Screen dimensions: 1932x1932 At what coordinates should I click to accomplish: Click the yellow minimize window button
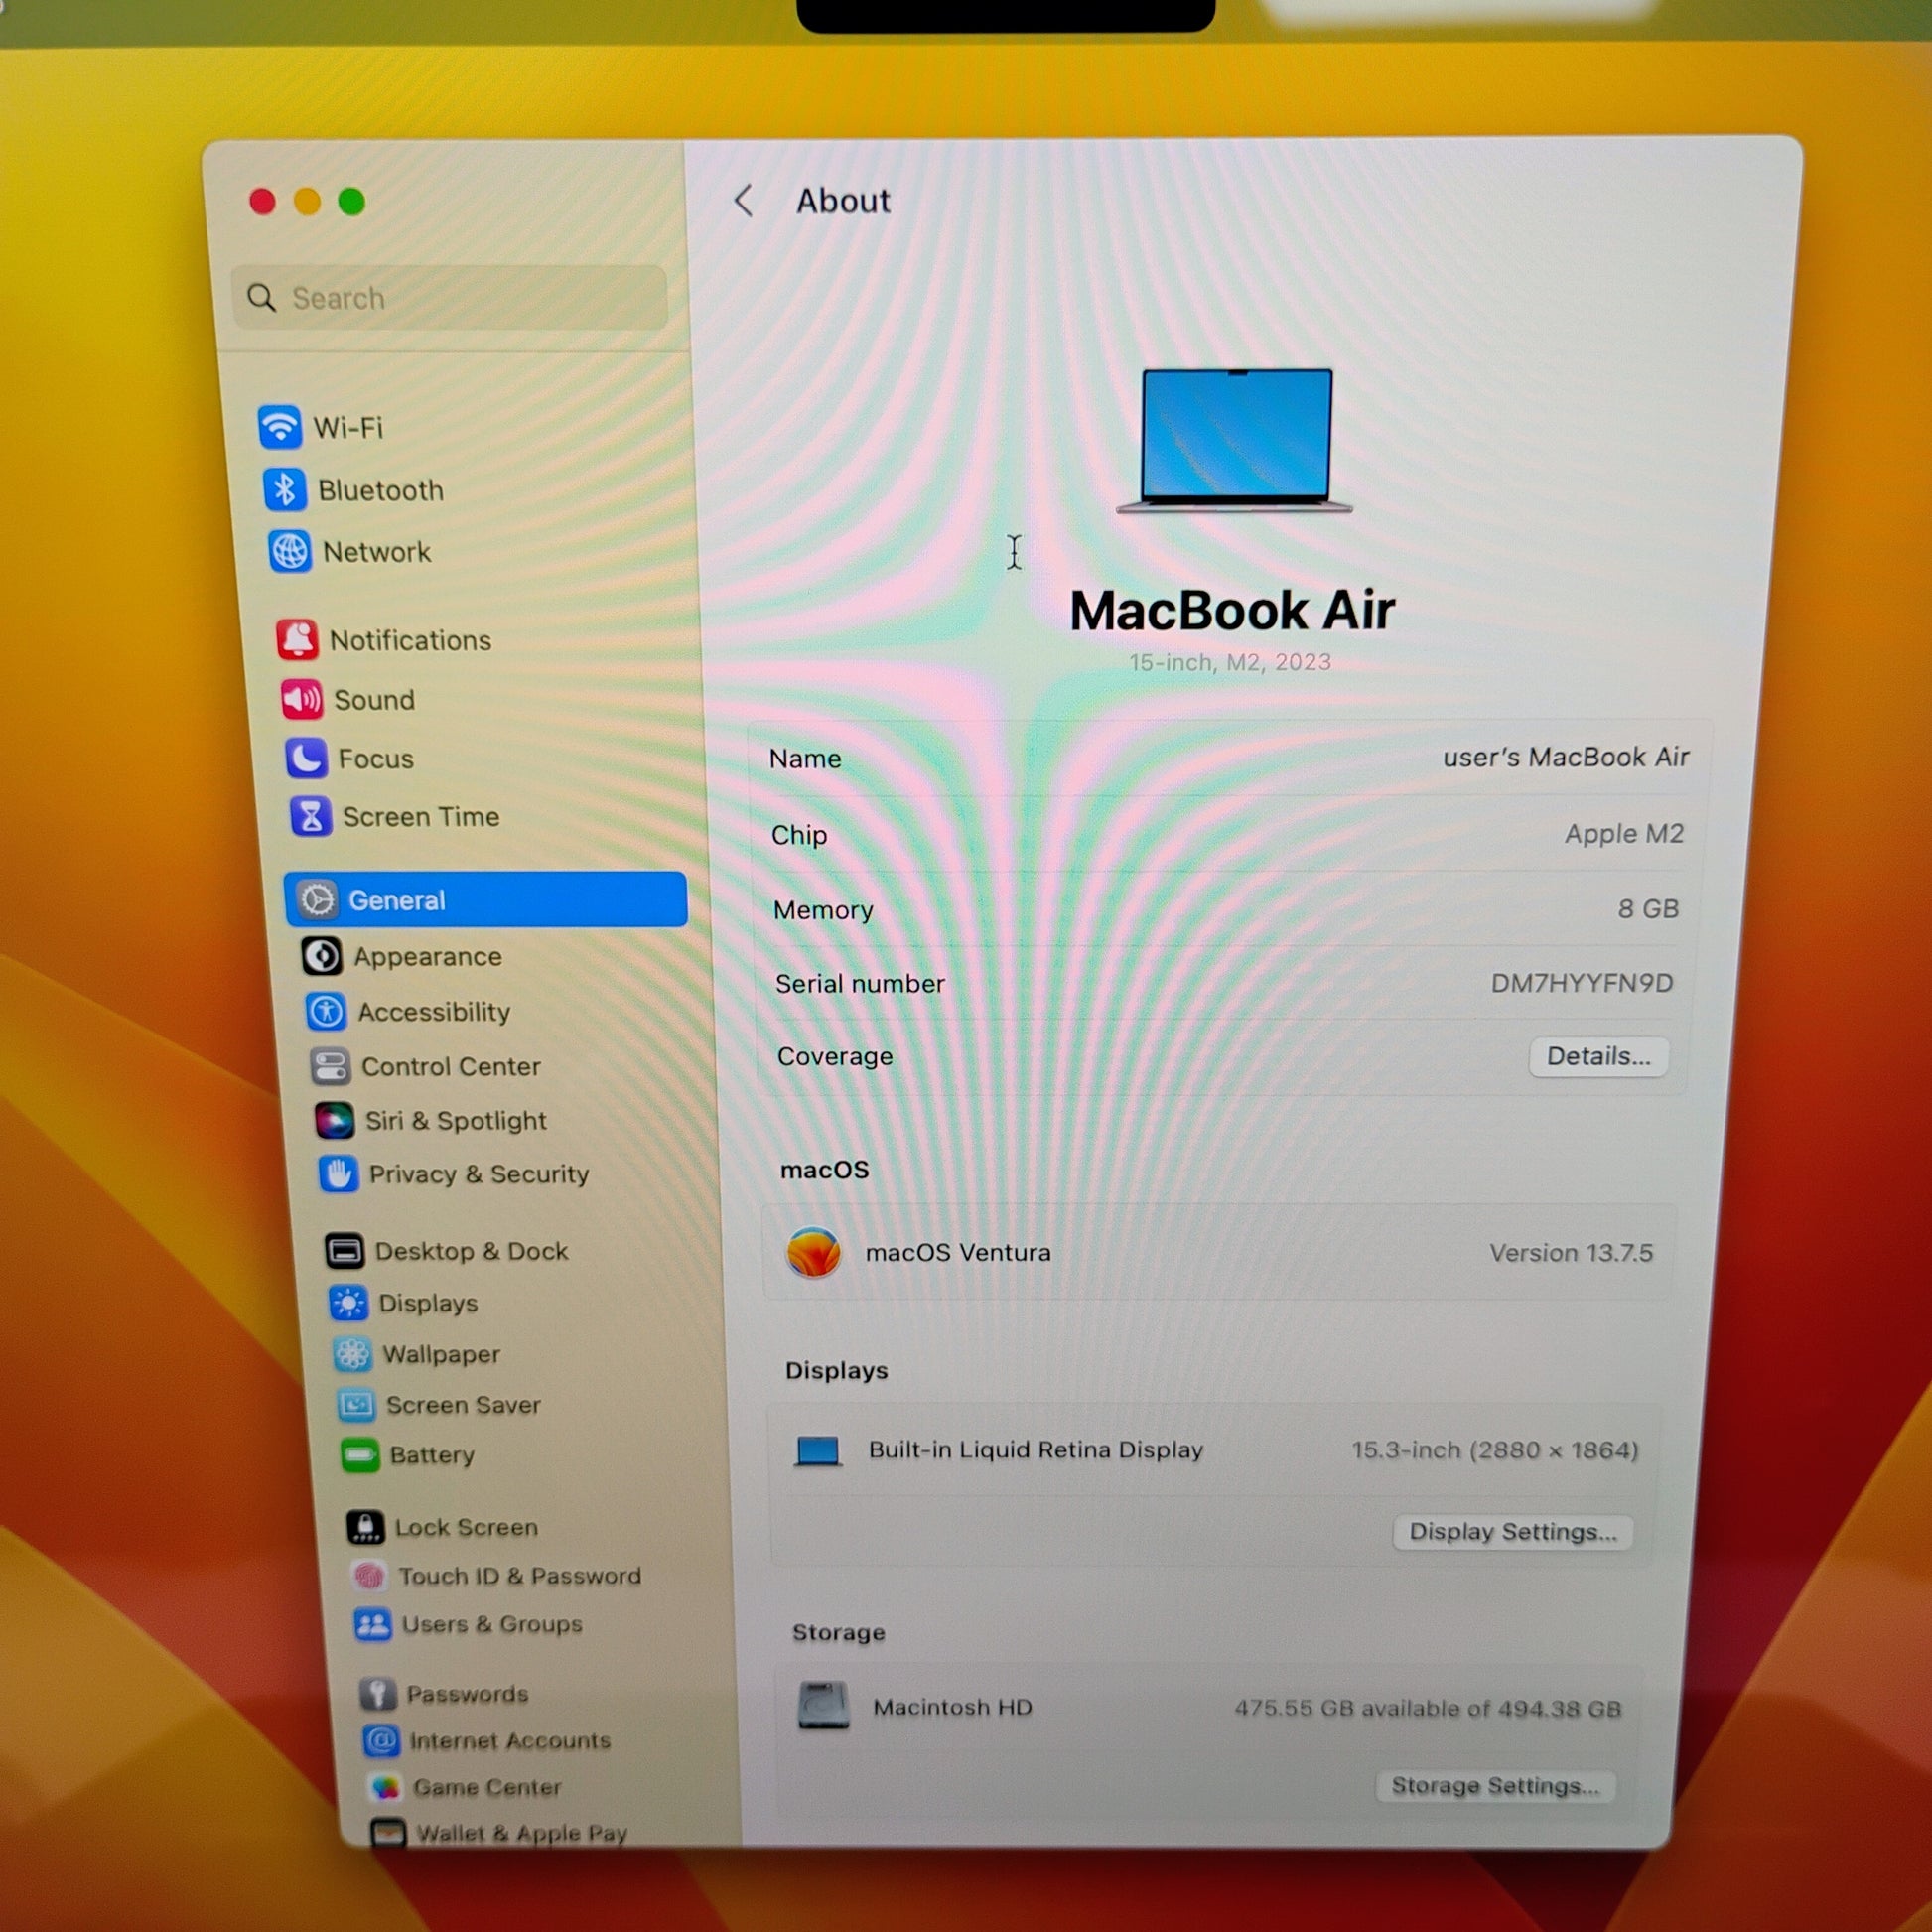click(307, 201)
